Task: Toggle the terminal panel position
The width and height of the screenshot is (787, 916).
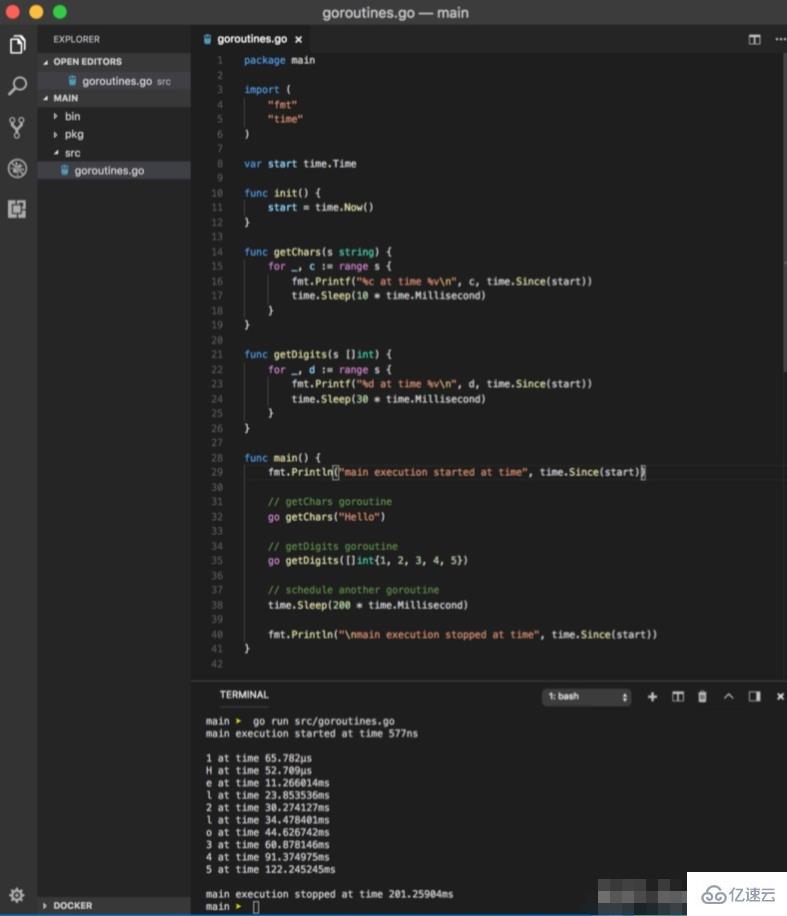Action: point(754,696)
